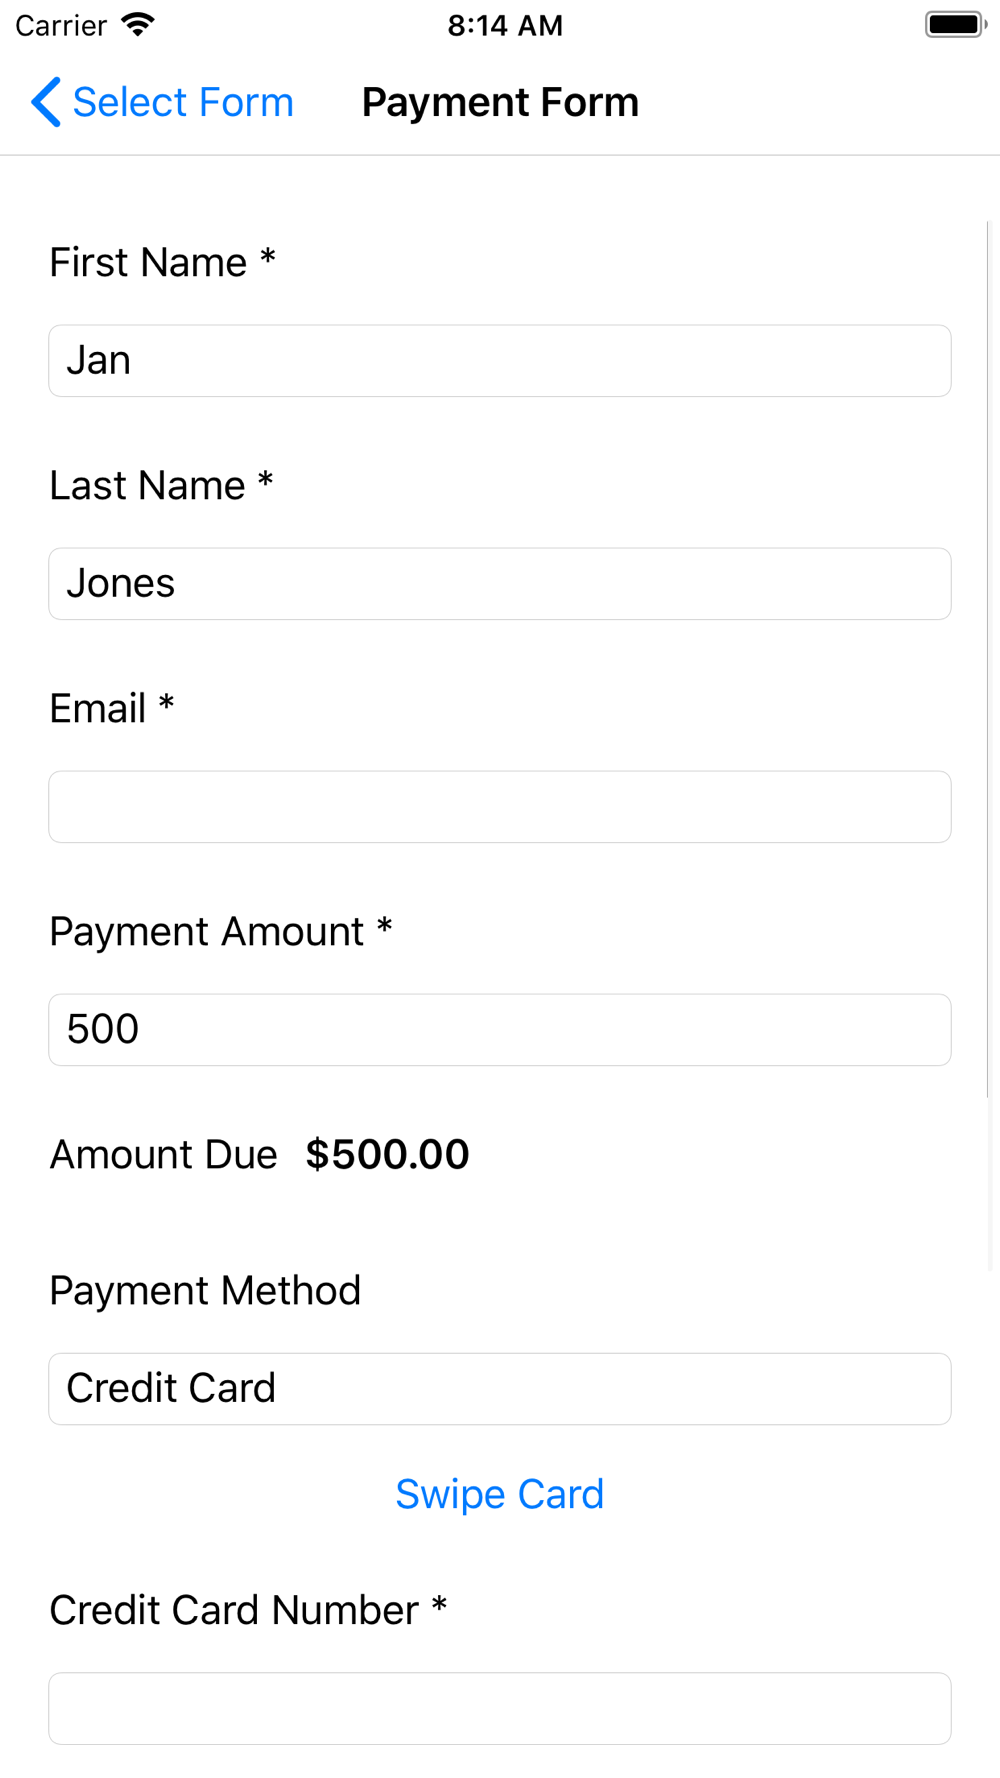Tap the Carrier text in status bar
Screen dimensions: 1000x1778
tap(61, 25)
